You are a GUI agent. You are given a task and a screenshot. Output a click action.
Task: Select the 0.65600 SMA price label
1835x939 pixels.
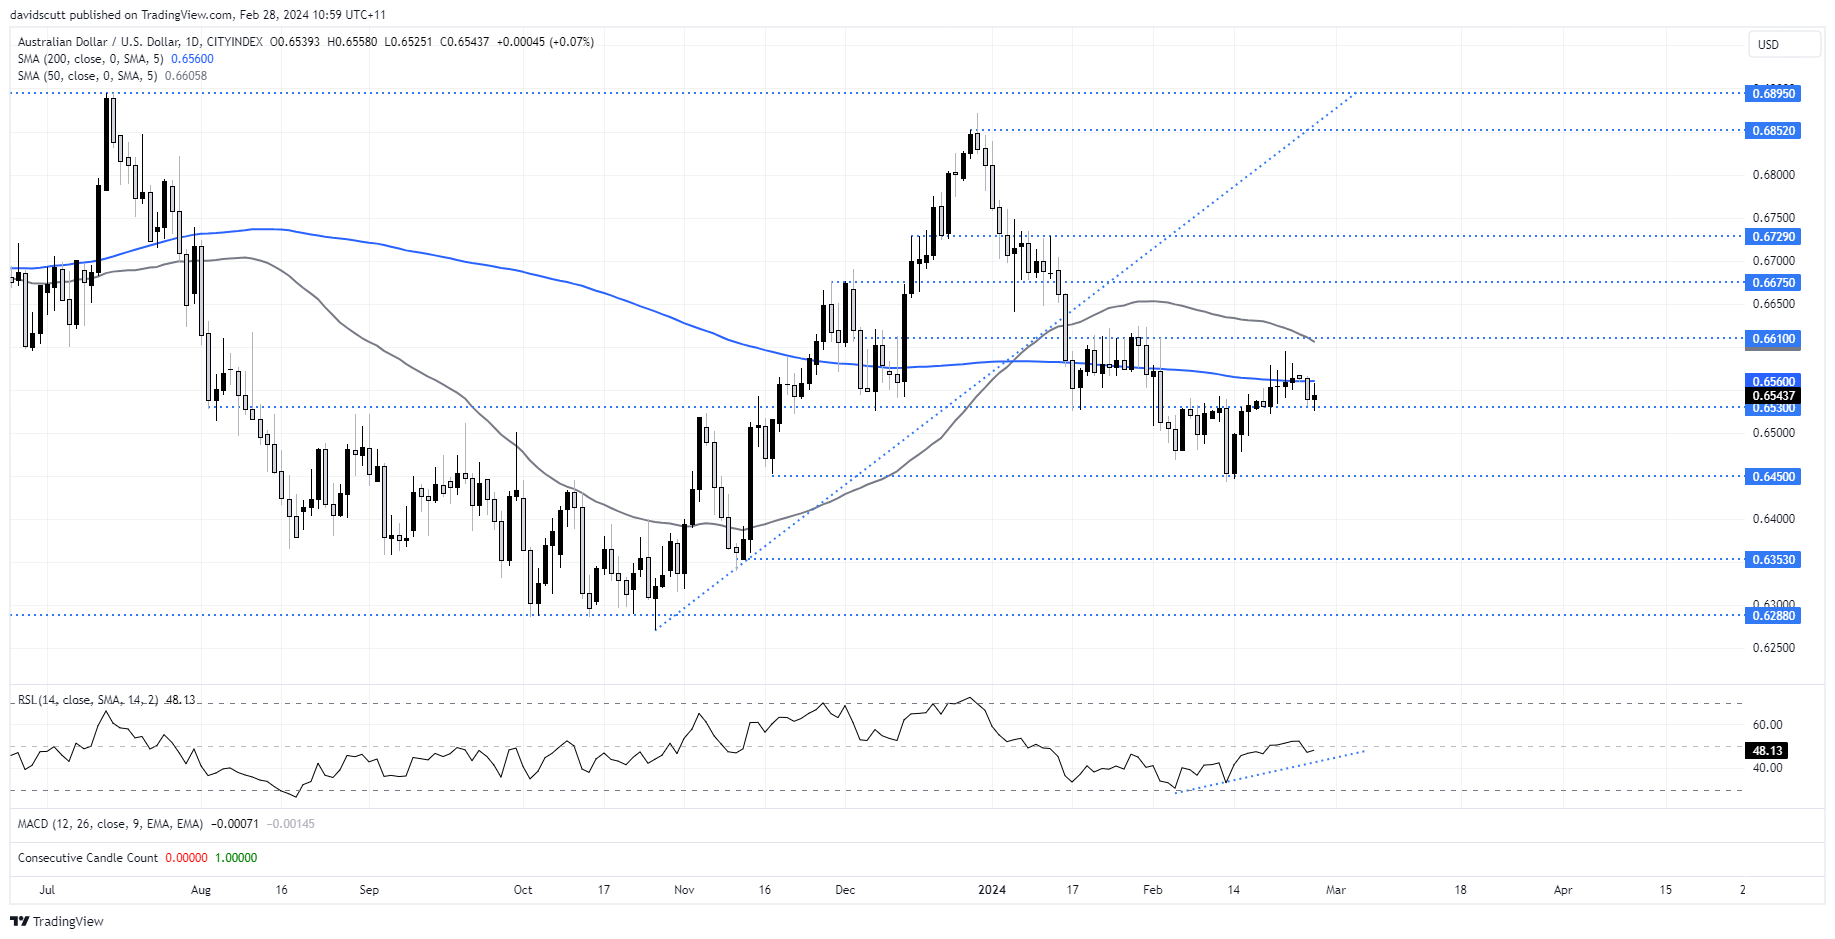click(x=1773, y=381)
